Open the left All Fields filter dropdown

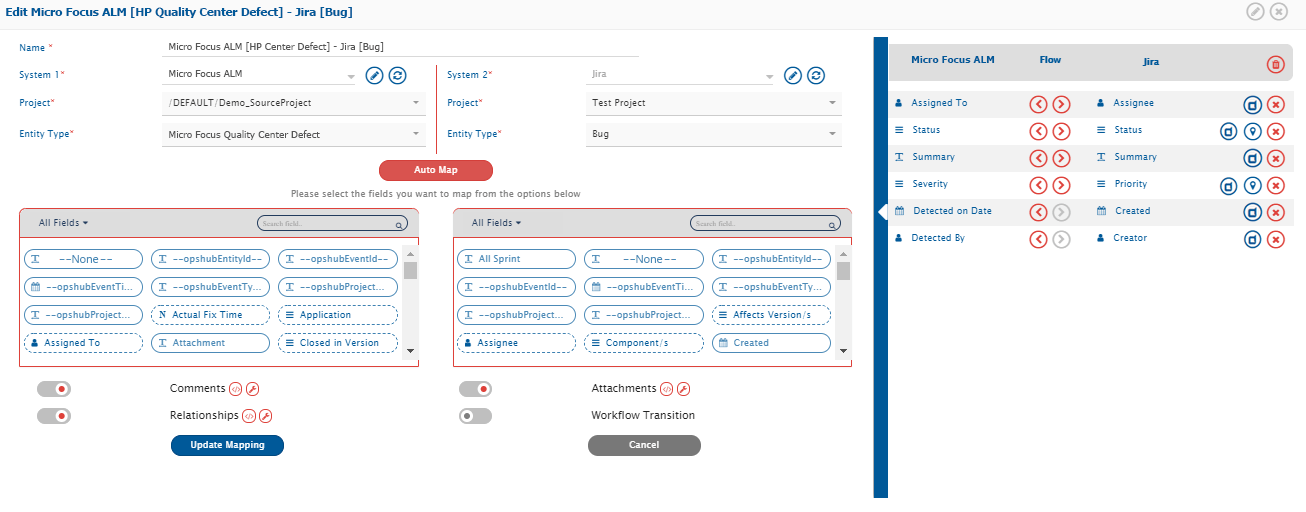pos(63,223)
